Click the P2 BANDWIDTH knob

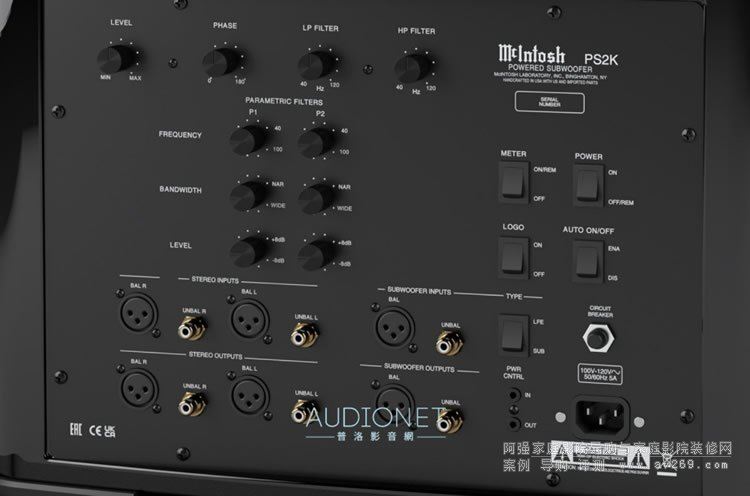point(315,198)
